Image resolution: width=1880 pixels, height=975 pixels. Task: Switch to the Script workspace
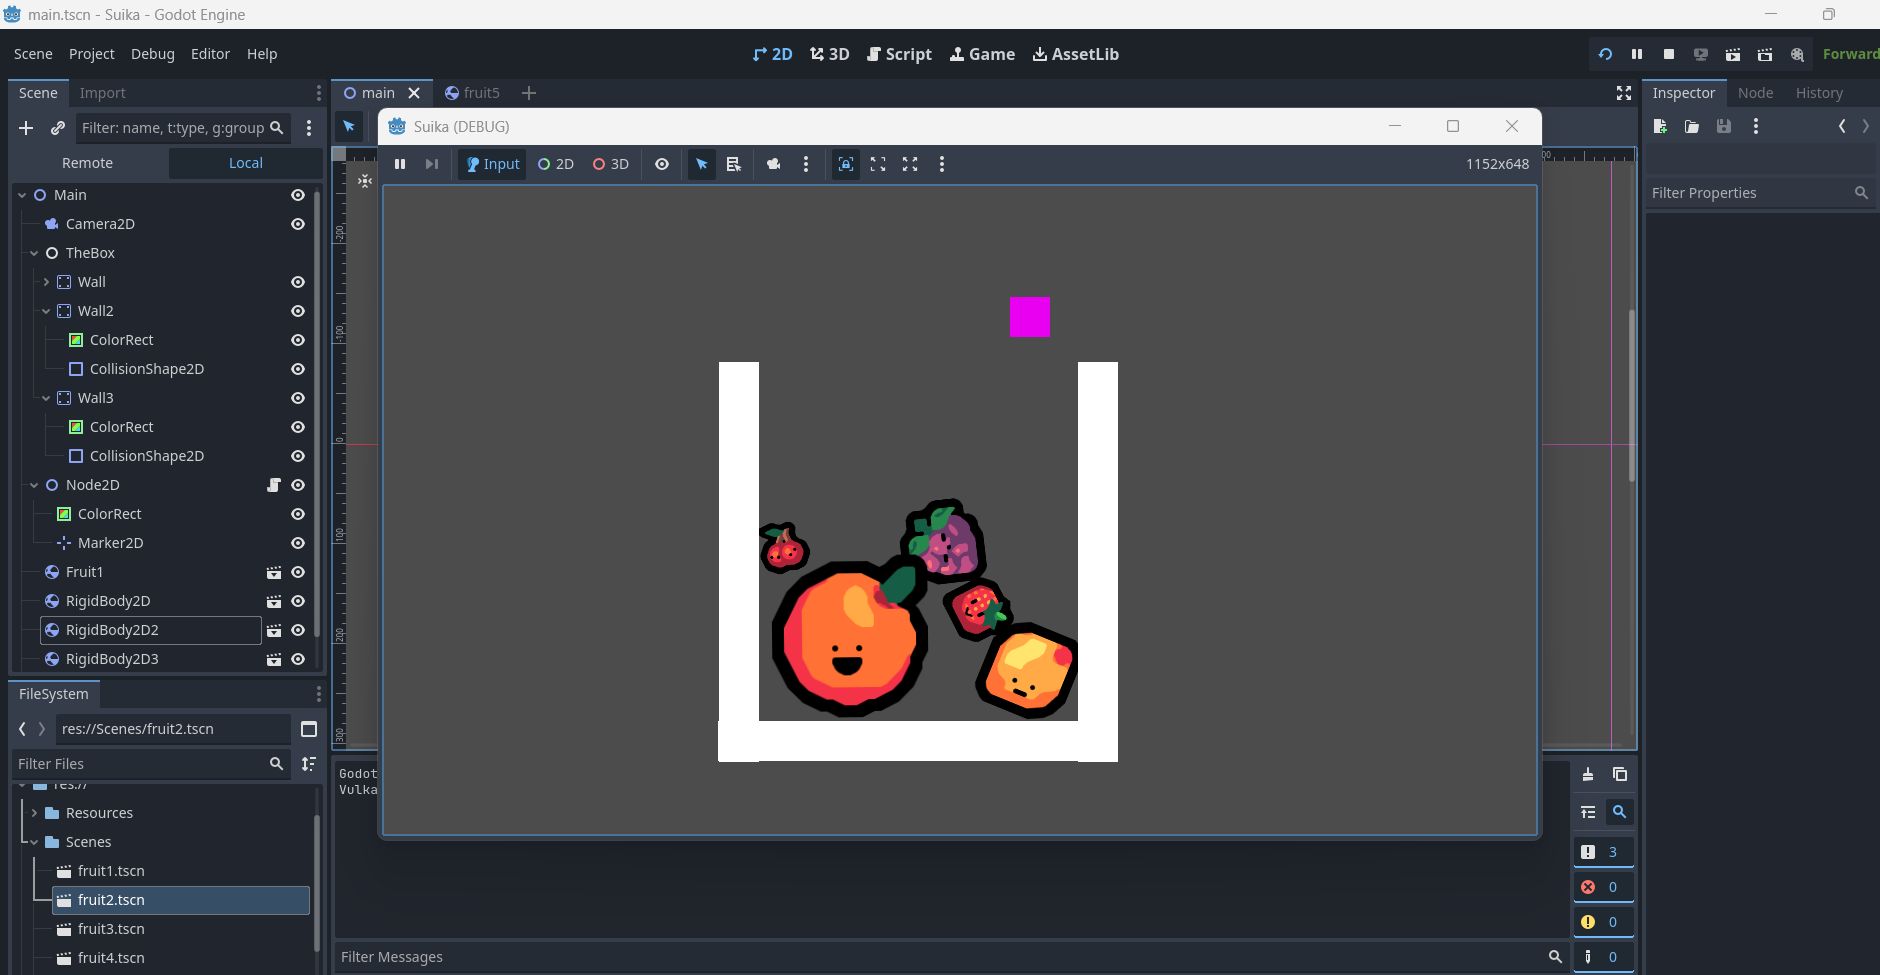pyautogui.click(x=899, y=54)
